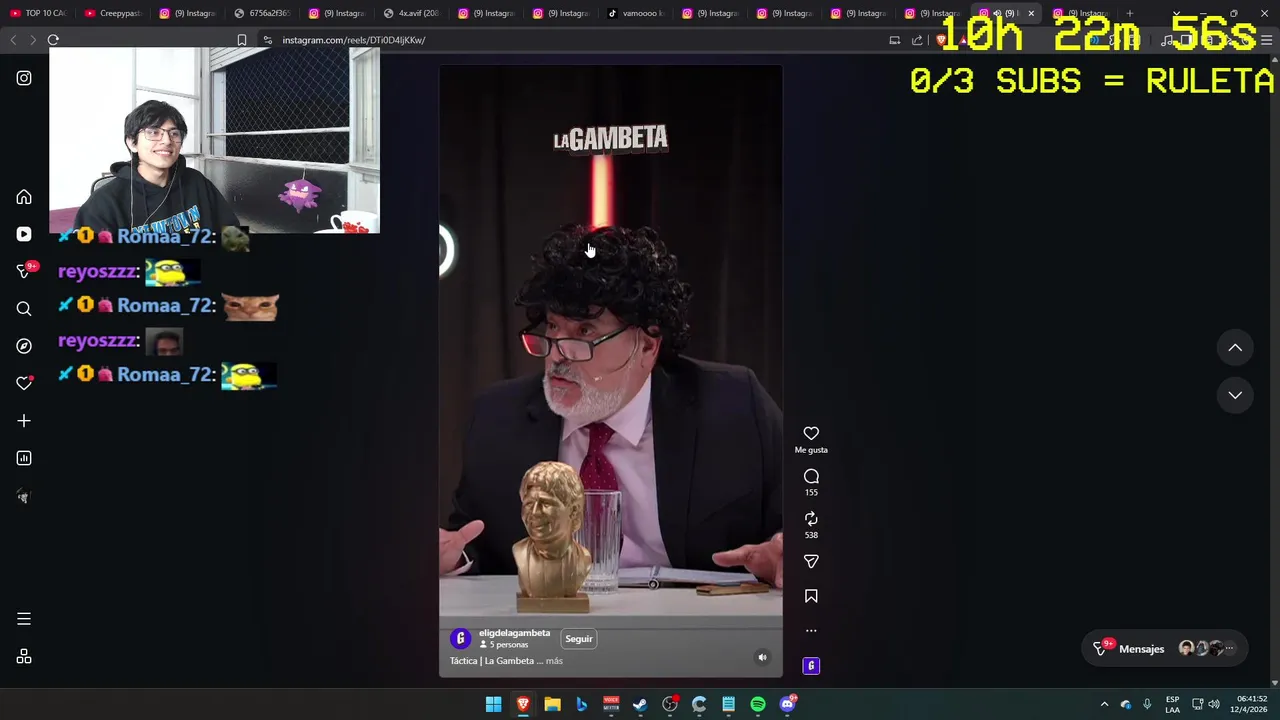
Task: Follow the account with Seguir button
Action: pyautogui.click(x=579, y=639)
